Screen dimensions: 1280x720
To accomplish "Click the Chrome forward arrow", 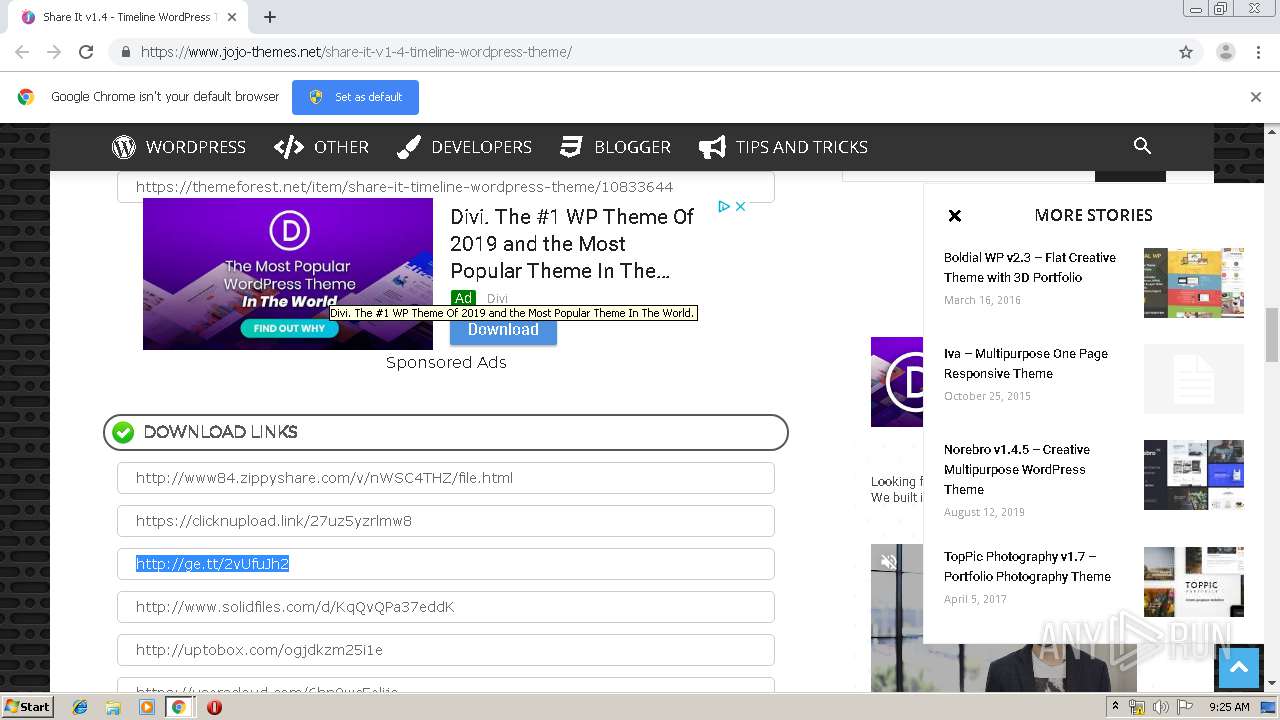I will [54, 52].
